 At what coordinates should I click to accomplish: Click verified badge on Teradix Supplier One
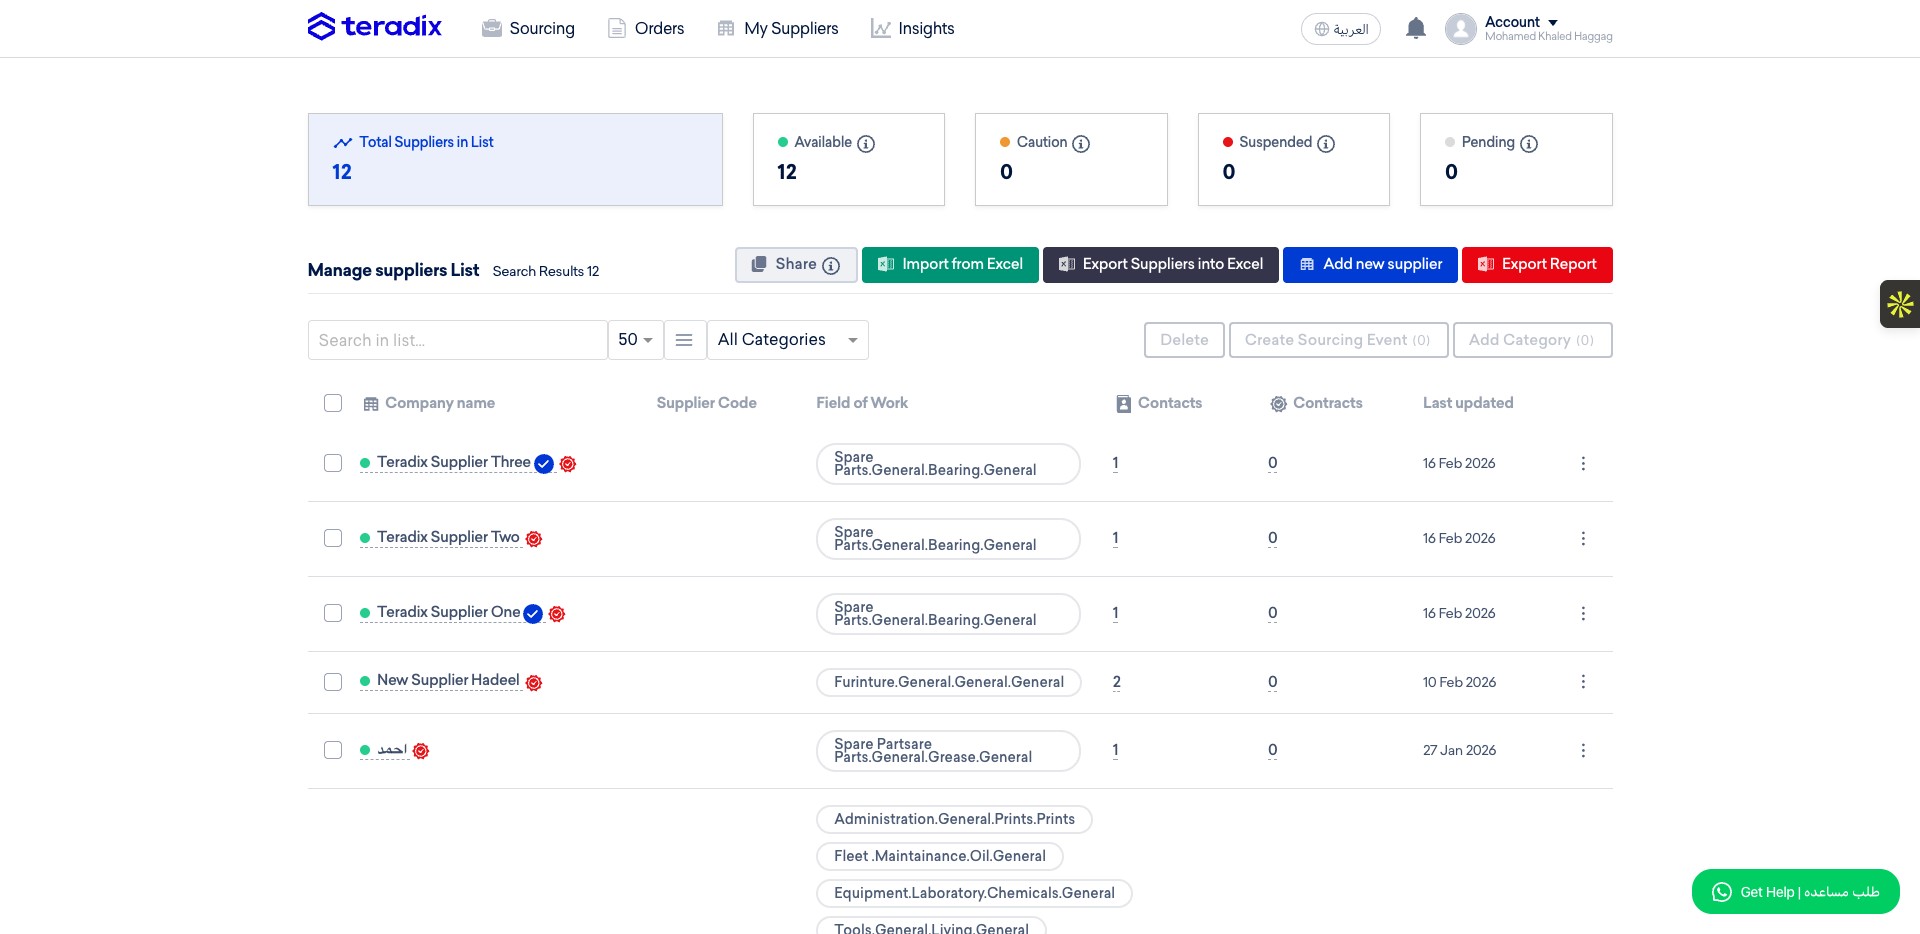point(533,614)
